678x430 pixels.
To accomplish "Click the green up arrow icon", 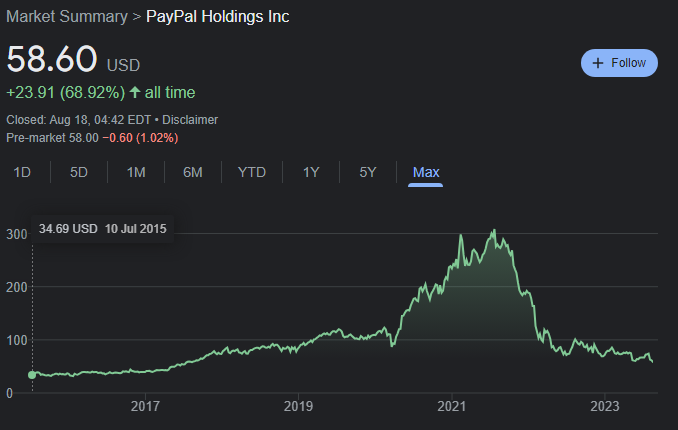I will tap(135, 92).
